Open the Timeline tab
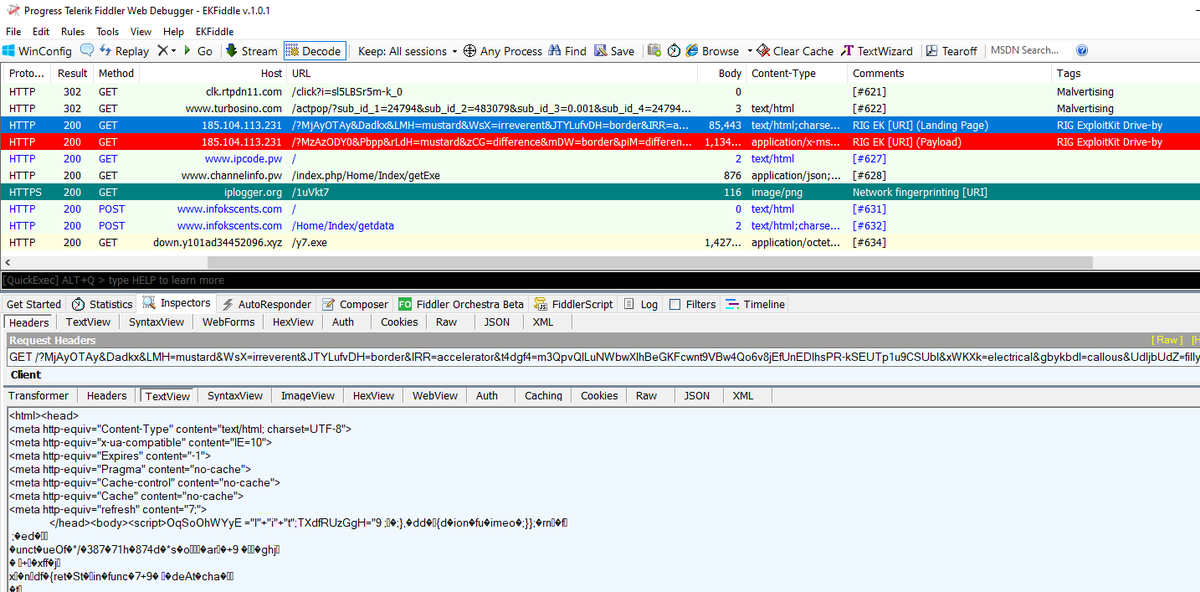The width and height of the screenshot is (1200, 592). 756,304
